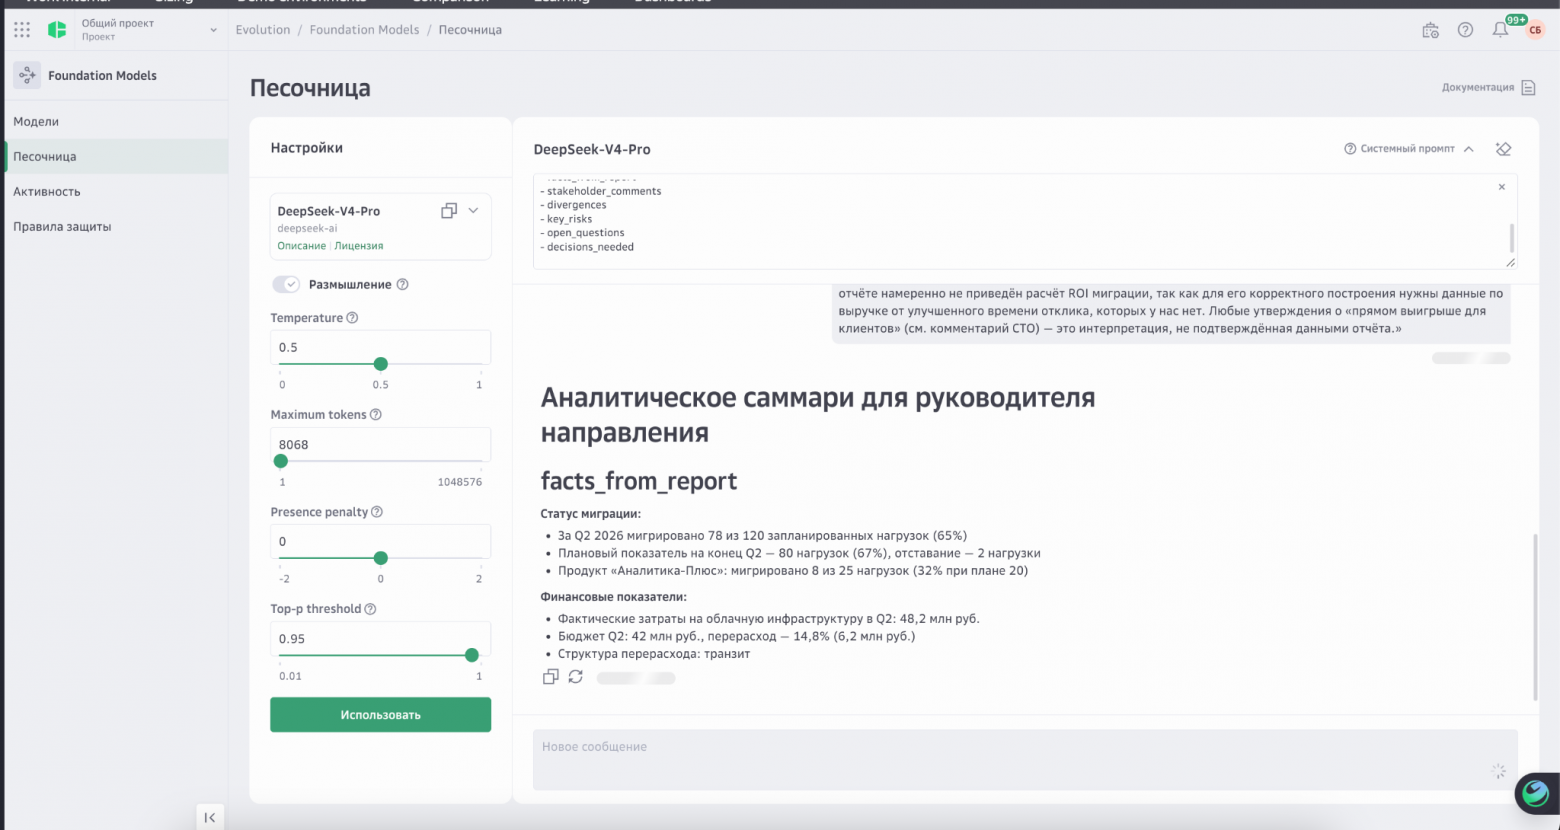Go to Evolution breadcrumb
The image size is (1560, 830).
pyautogui.click(x=263, y=30)
